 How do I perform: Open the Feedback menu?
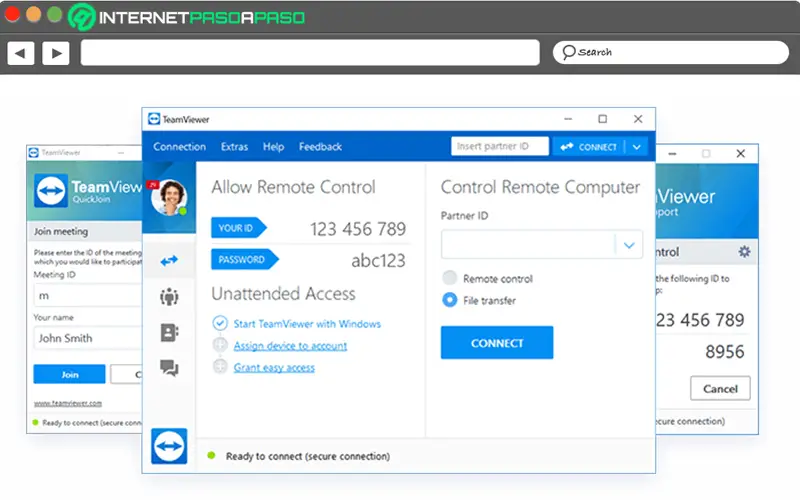click(320, 147)
